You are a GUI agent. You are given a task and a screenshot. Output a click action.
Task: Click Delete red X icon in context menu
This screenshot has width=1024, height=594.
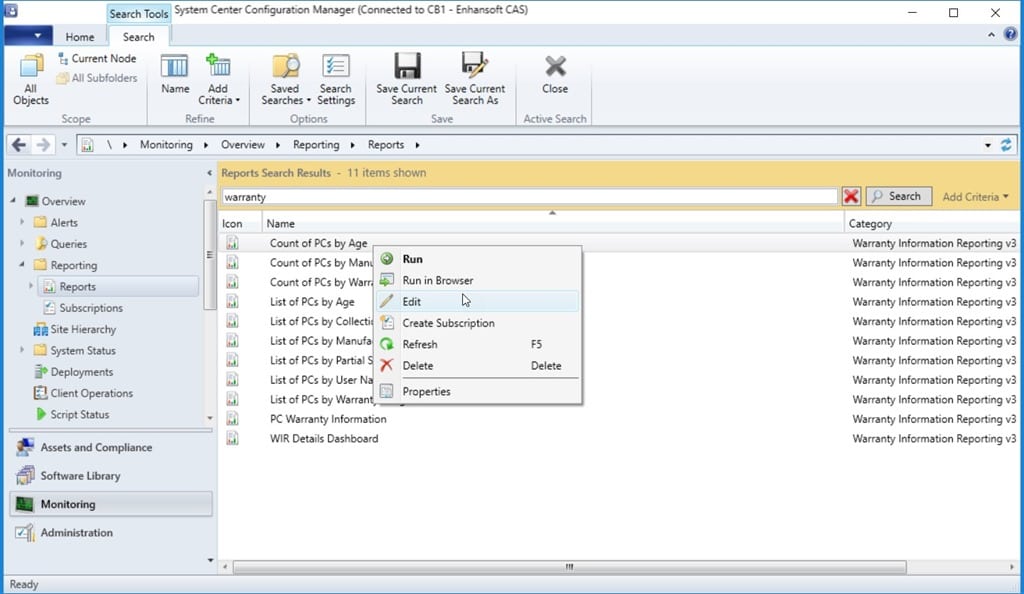[x=387, y=366]
